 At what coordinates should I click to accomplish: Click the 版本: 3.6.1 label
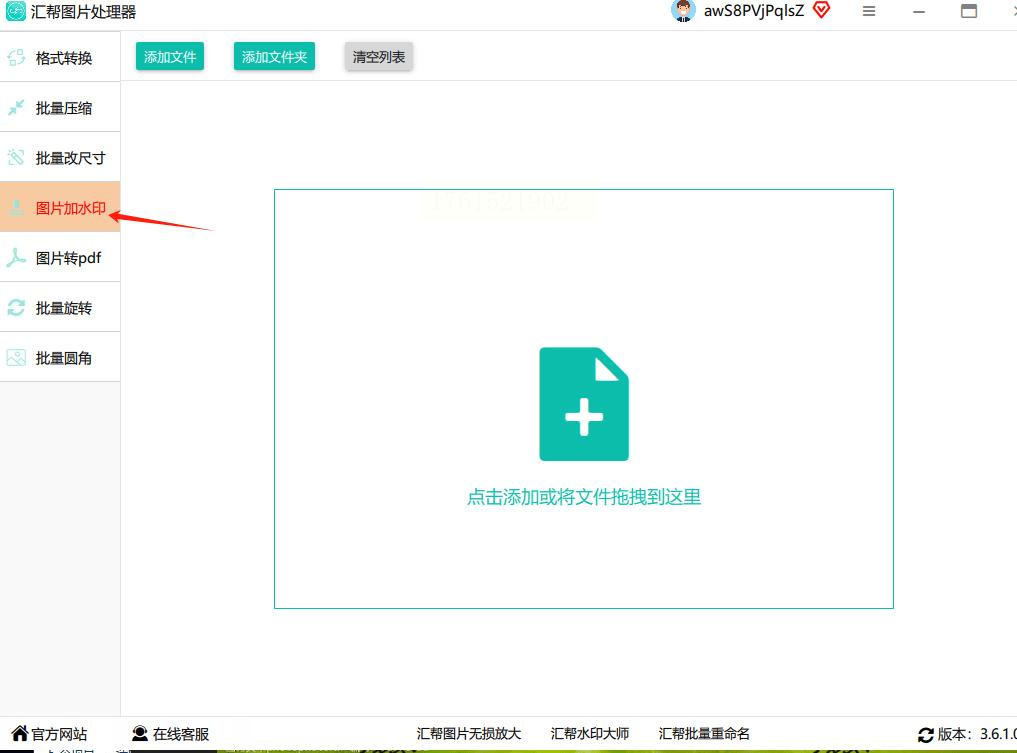pyautogui.click(x=977, y=734)
